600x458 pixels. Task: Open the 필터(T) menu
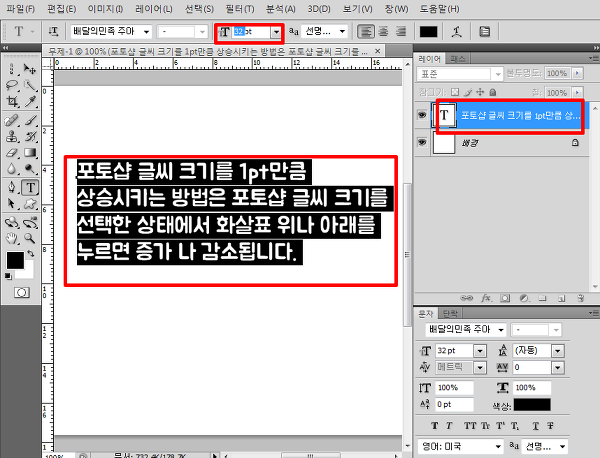[240, 9]
